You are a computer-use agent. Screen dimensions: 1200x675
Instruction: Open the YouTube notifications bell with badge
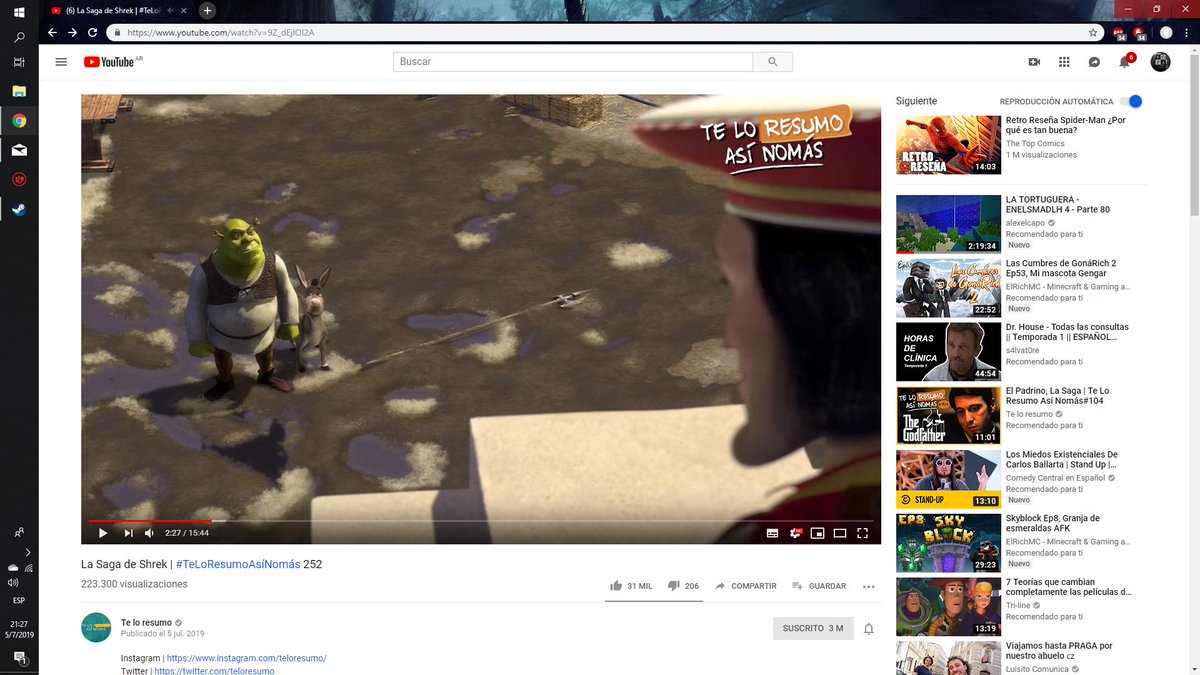pos(1125,61)
